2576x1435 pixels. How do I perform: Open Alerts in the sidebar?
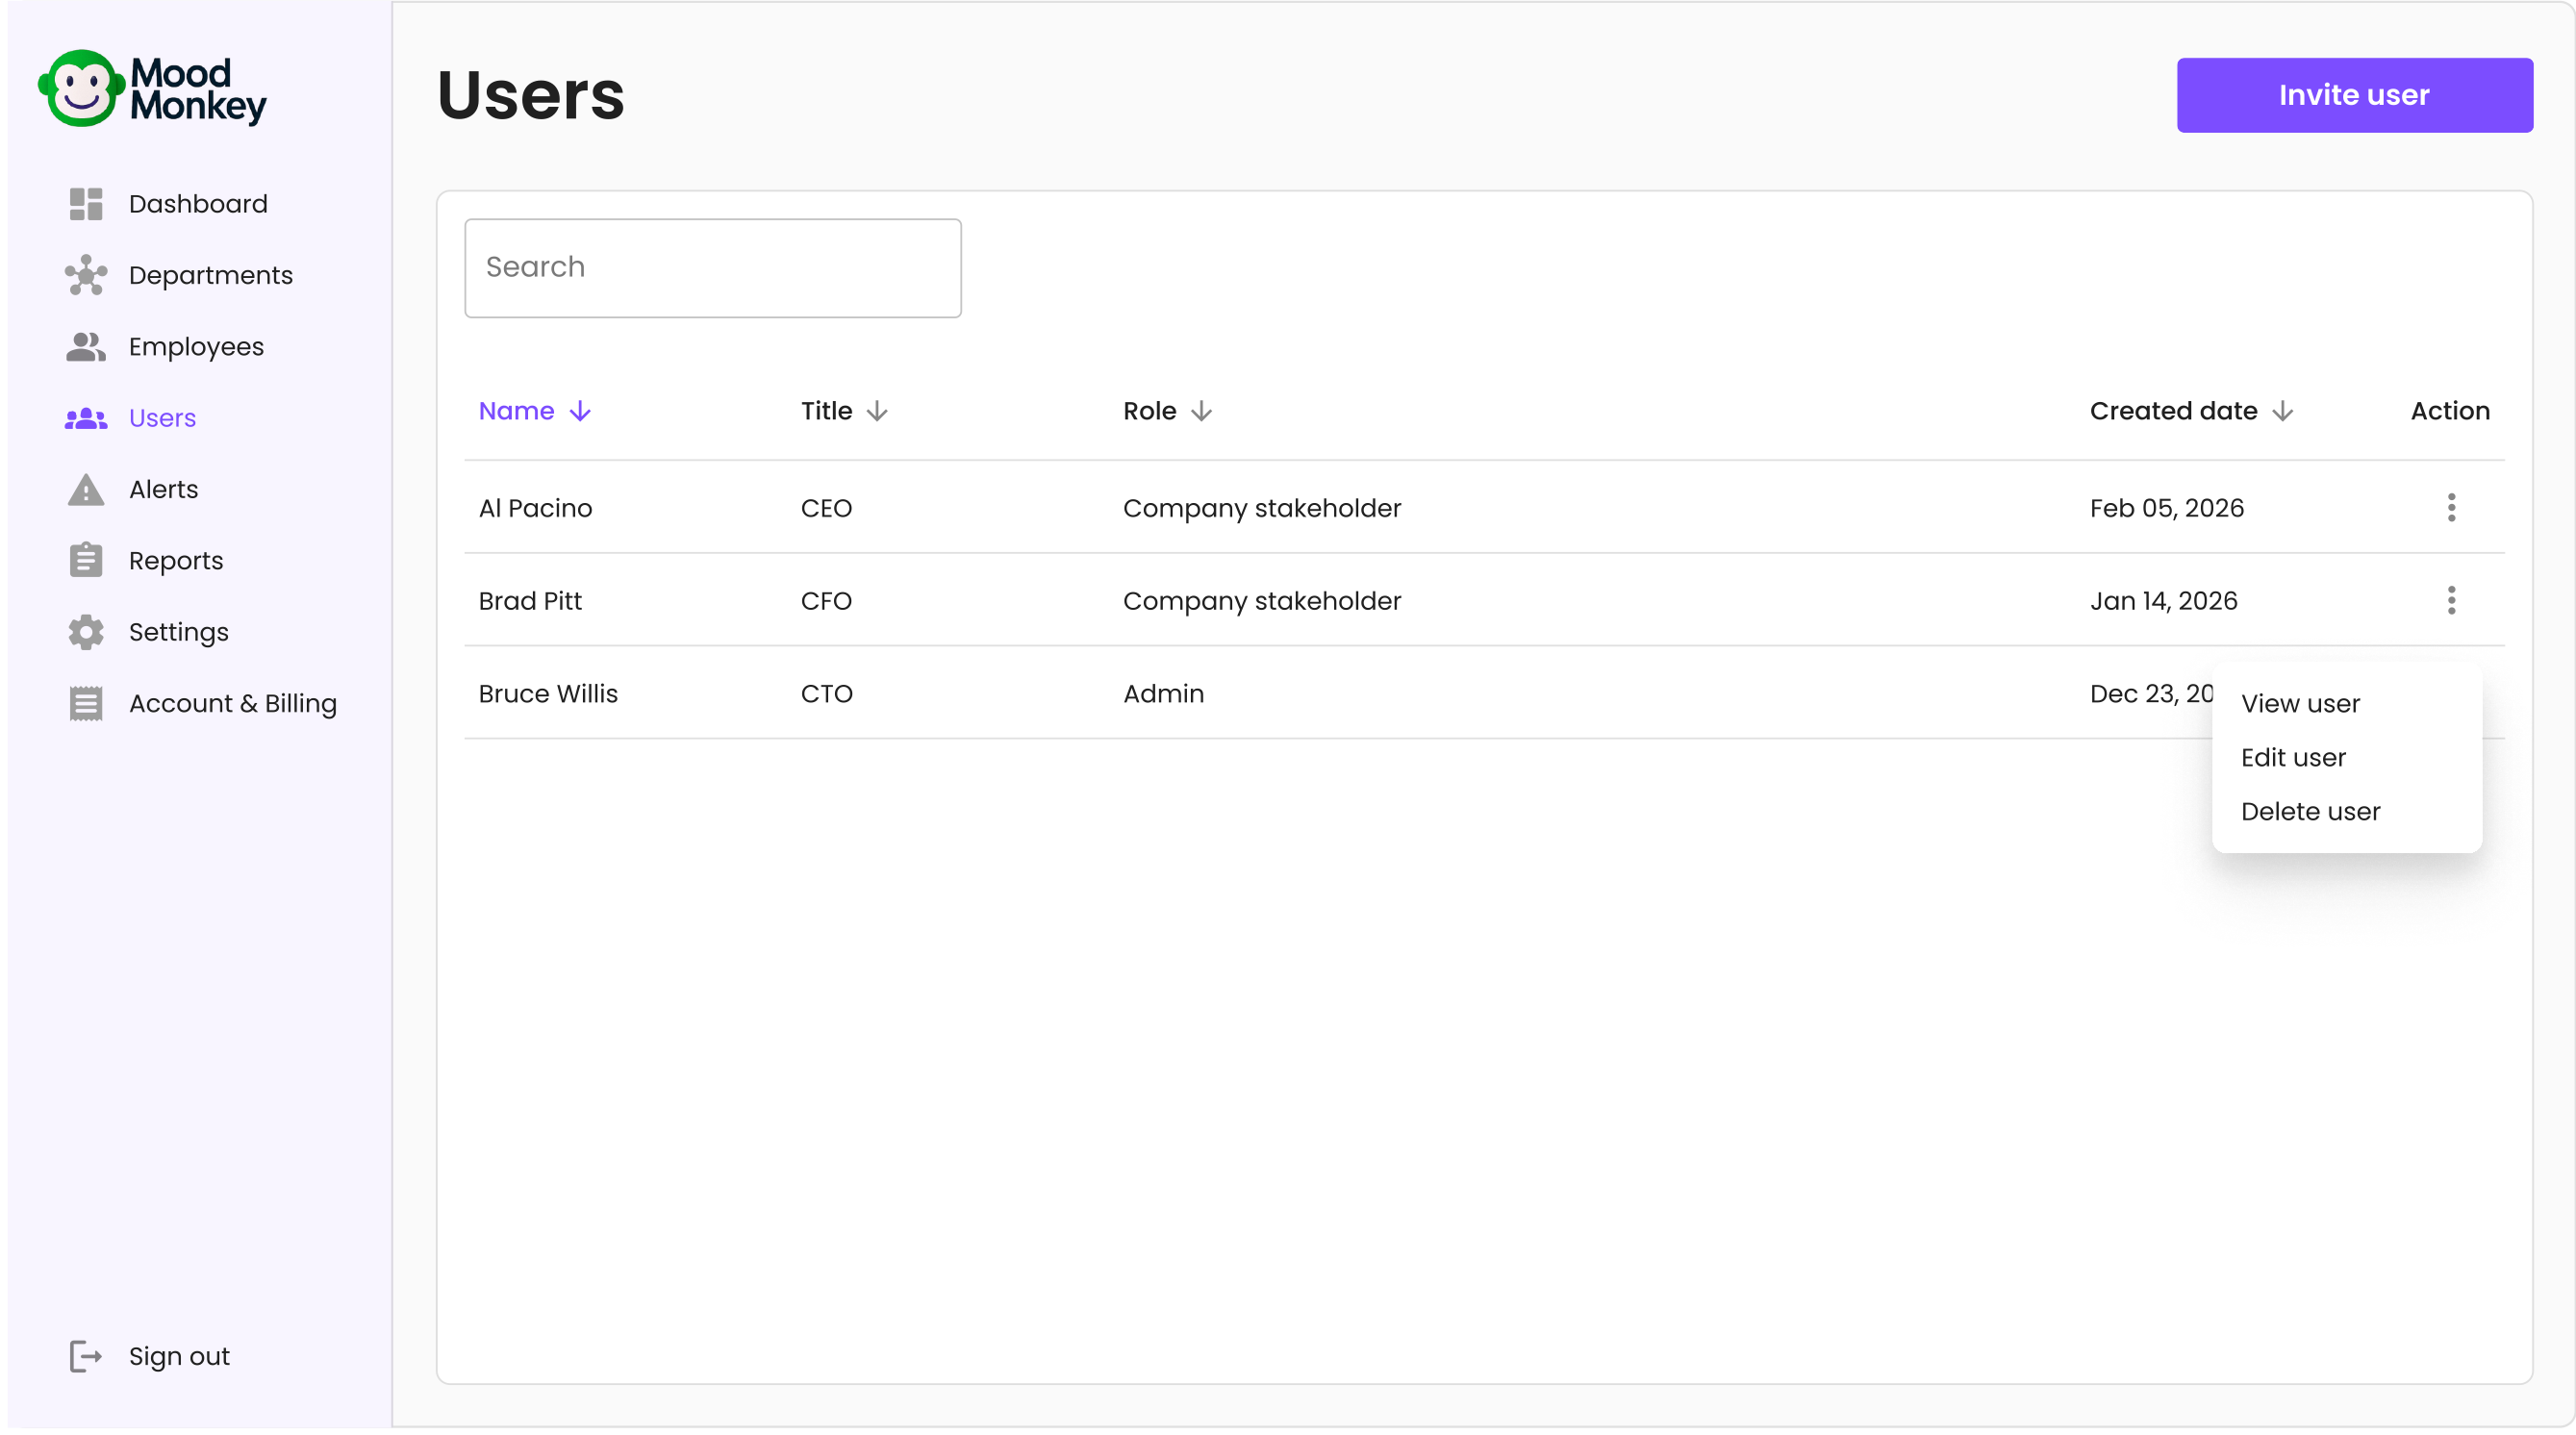pos(163,490)
